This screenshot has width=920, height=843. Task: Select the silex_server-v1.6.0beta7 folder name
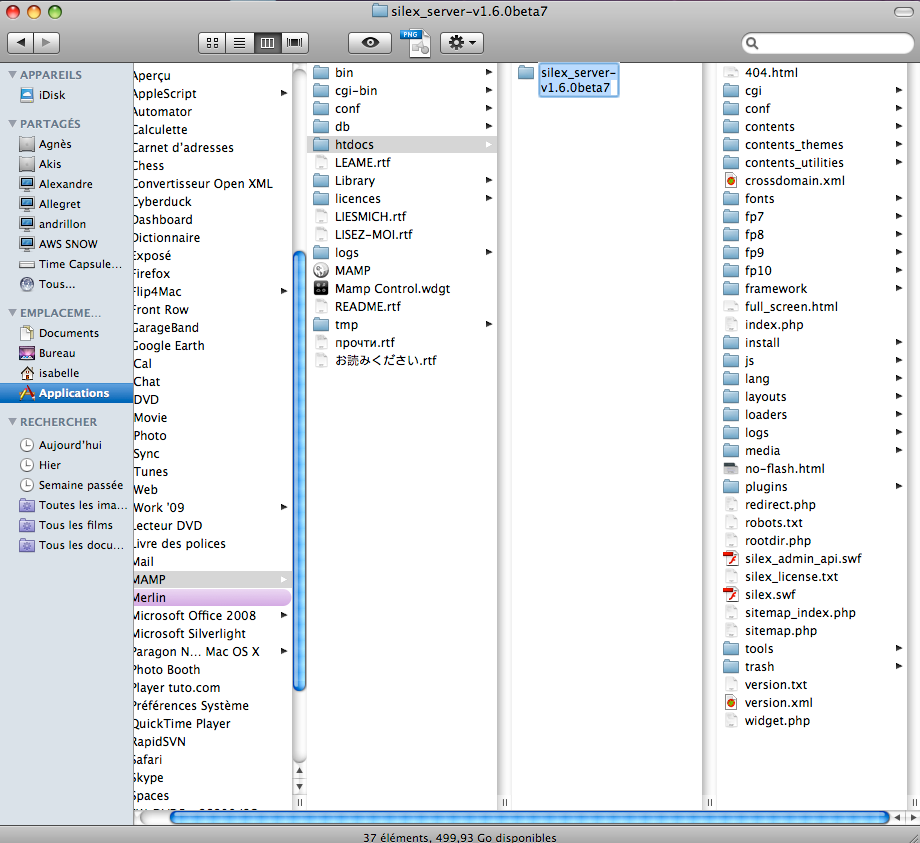578,80
